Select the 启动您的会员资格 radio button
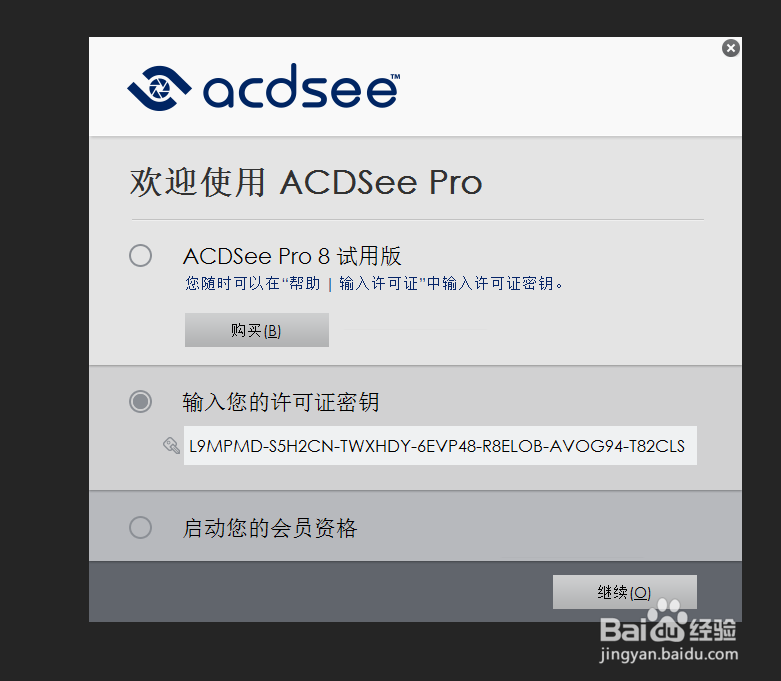 tap(140, 527)
